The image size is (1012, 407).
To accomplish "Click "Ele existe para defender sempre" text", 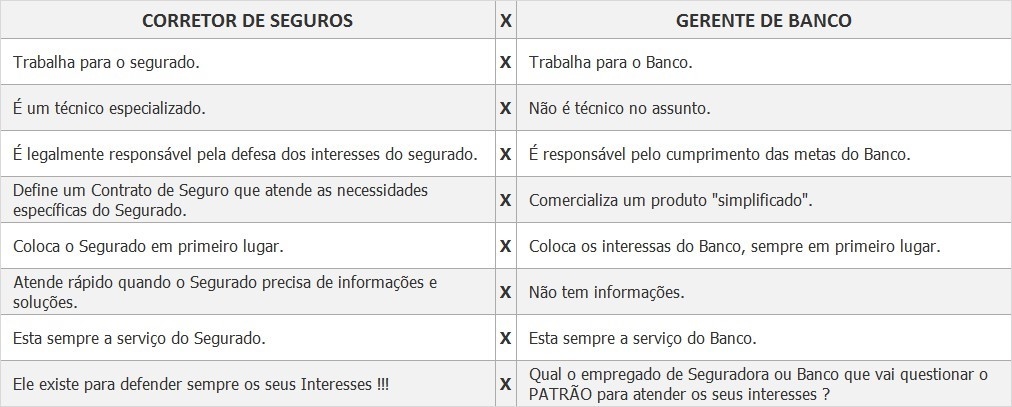I will (201, 384).
